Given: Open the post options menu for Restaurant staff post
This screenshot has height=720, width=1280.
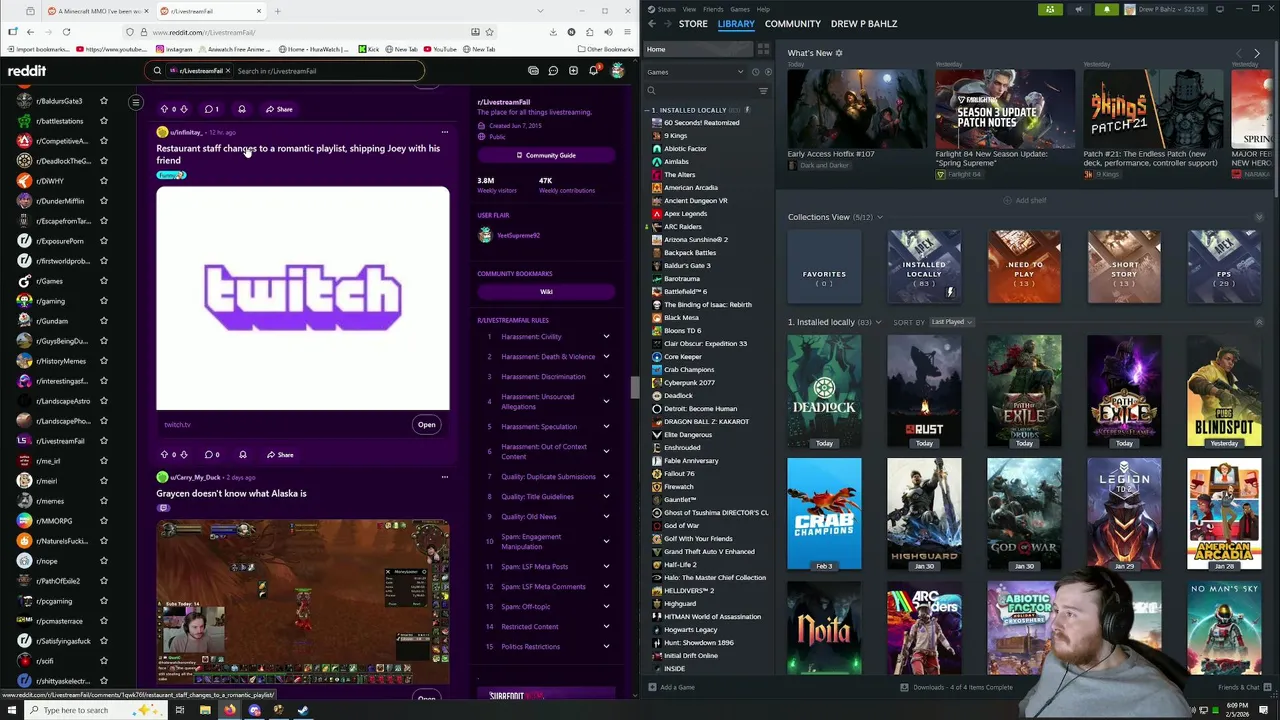Looking at the screenshot, I should coord(444,132).
